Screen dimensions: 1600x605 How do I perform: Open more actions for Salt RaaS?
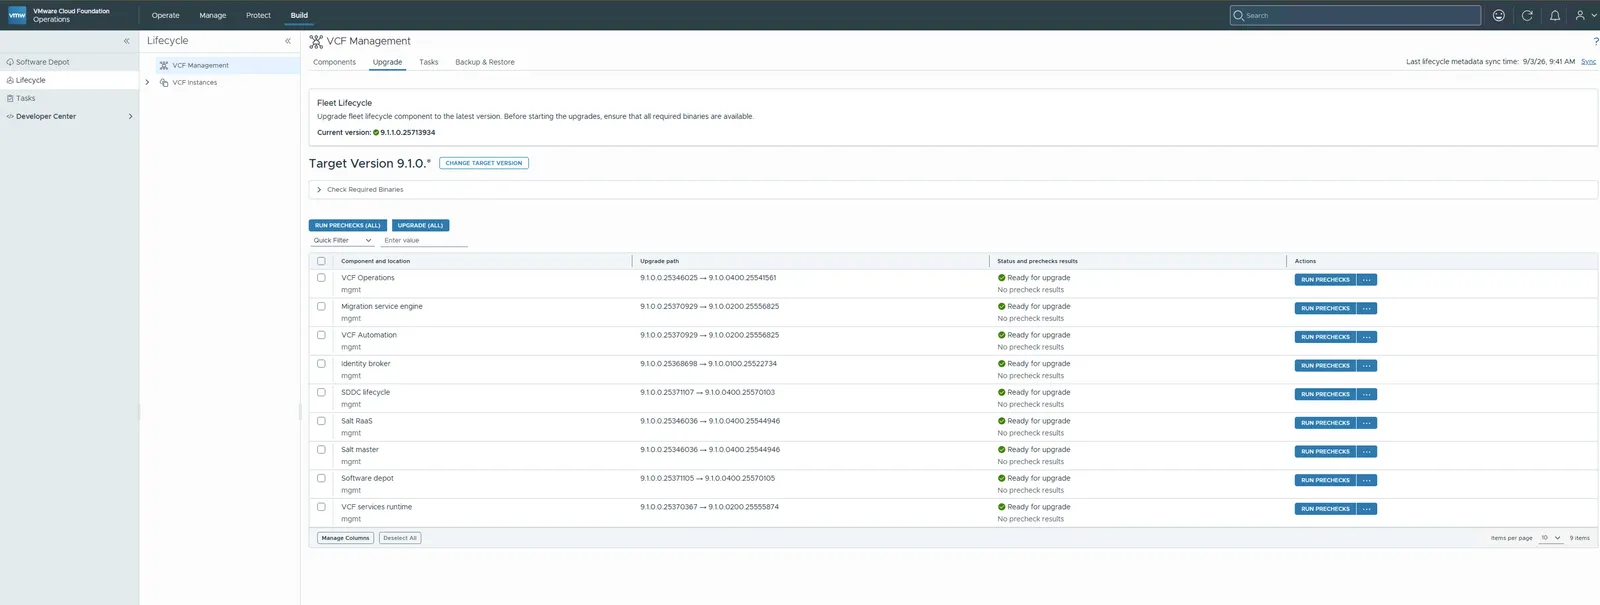point(1366,423)
